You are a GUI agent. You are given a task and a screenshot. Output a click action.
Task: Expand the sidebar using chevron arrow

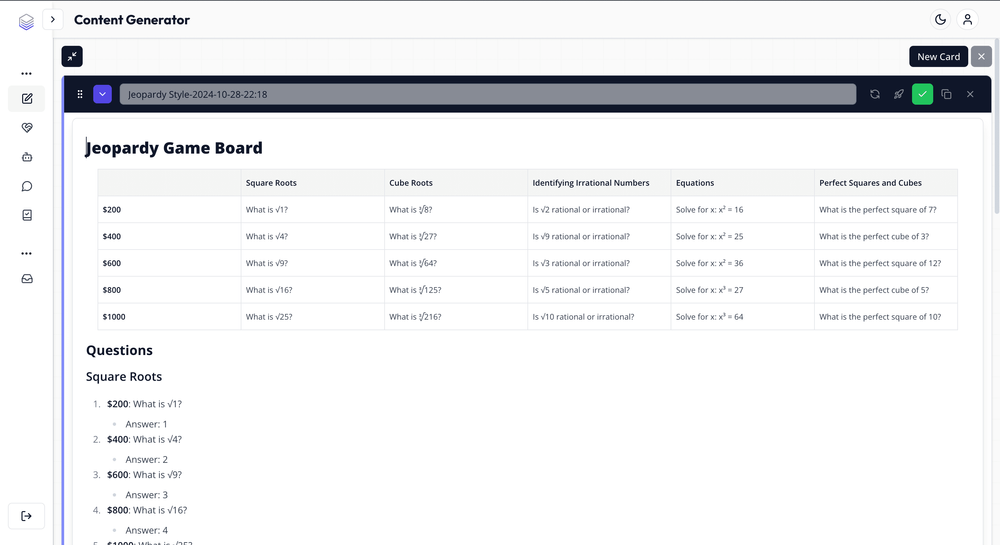53,19
